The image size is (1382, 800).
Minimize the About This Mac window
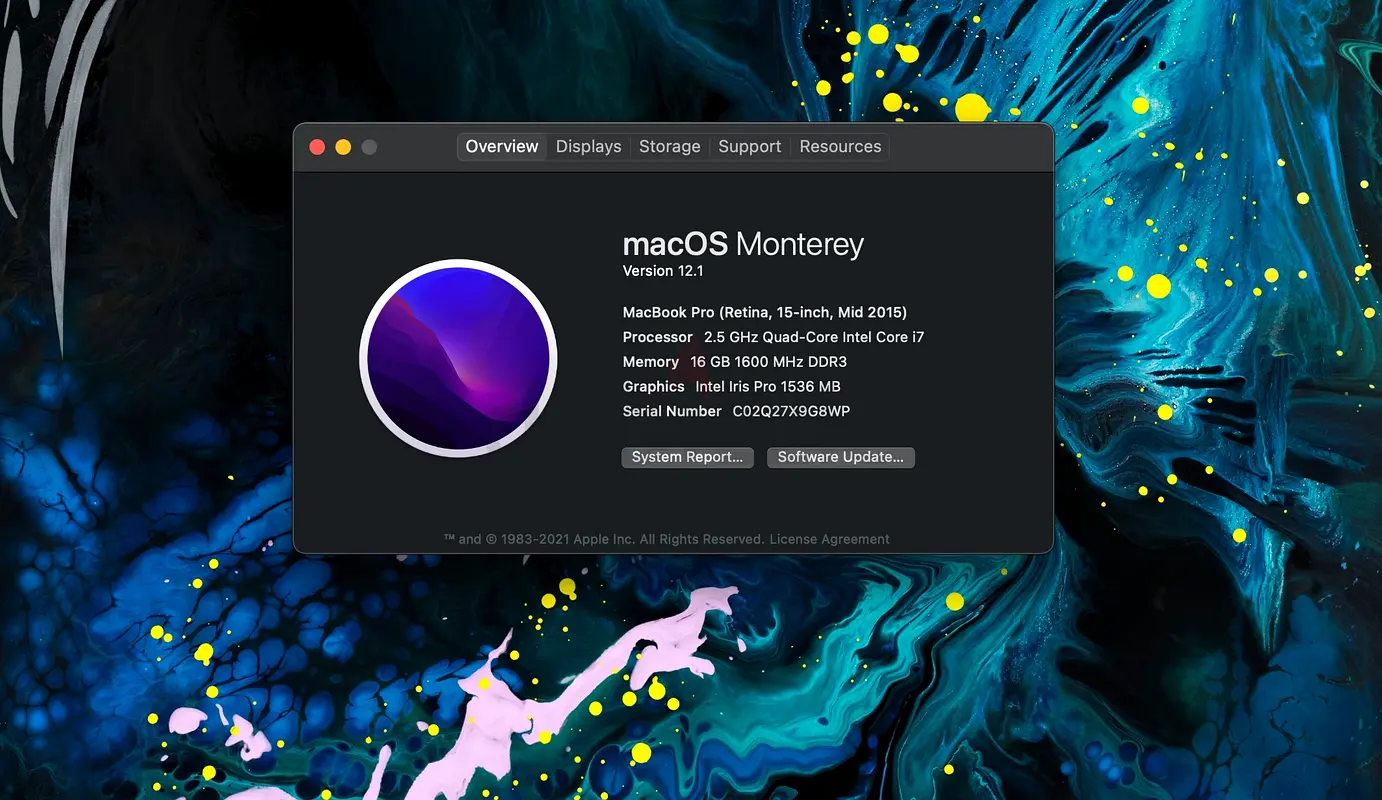coord(343,147)
